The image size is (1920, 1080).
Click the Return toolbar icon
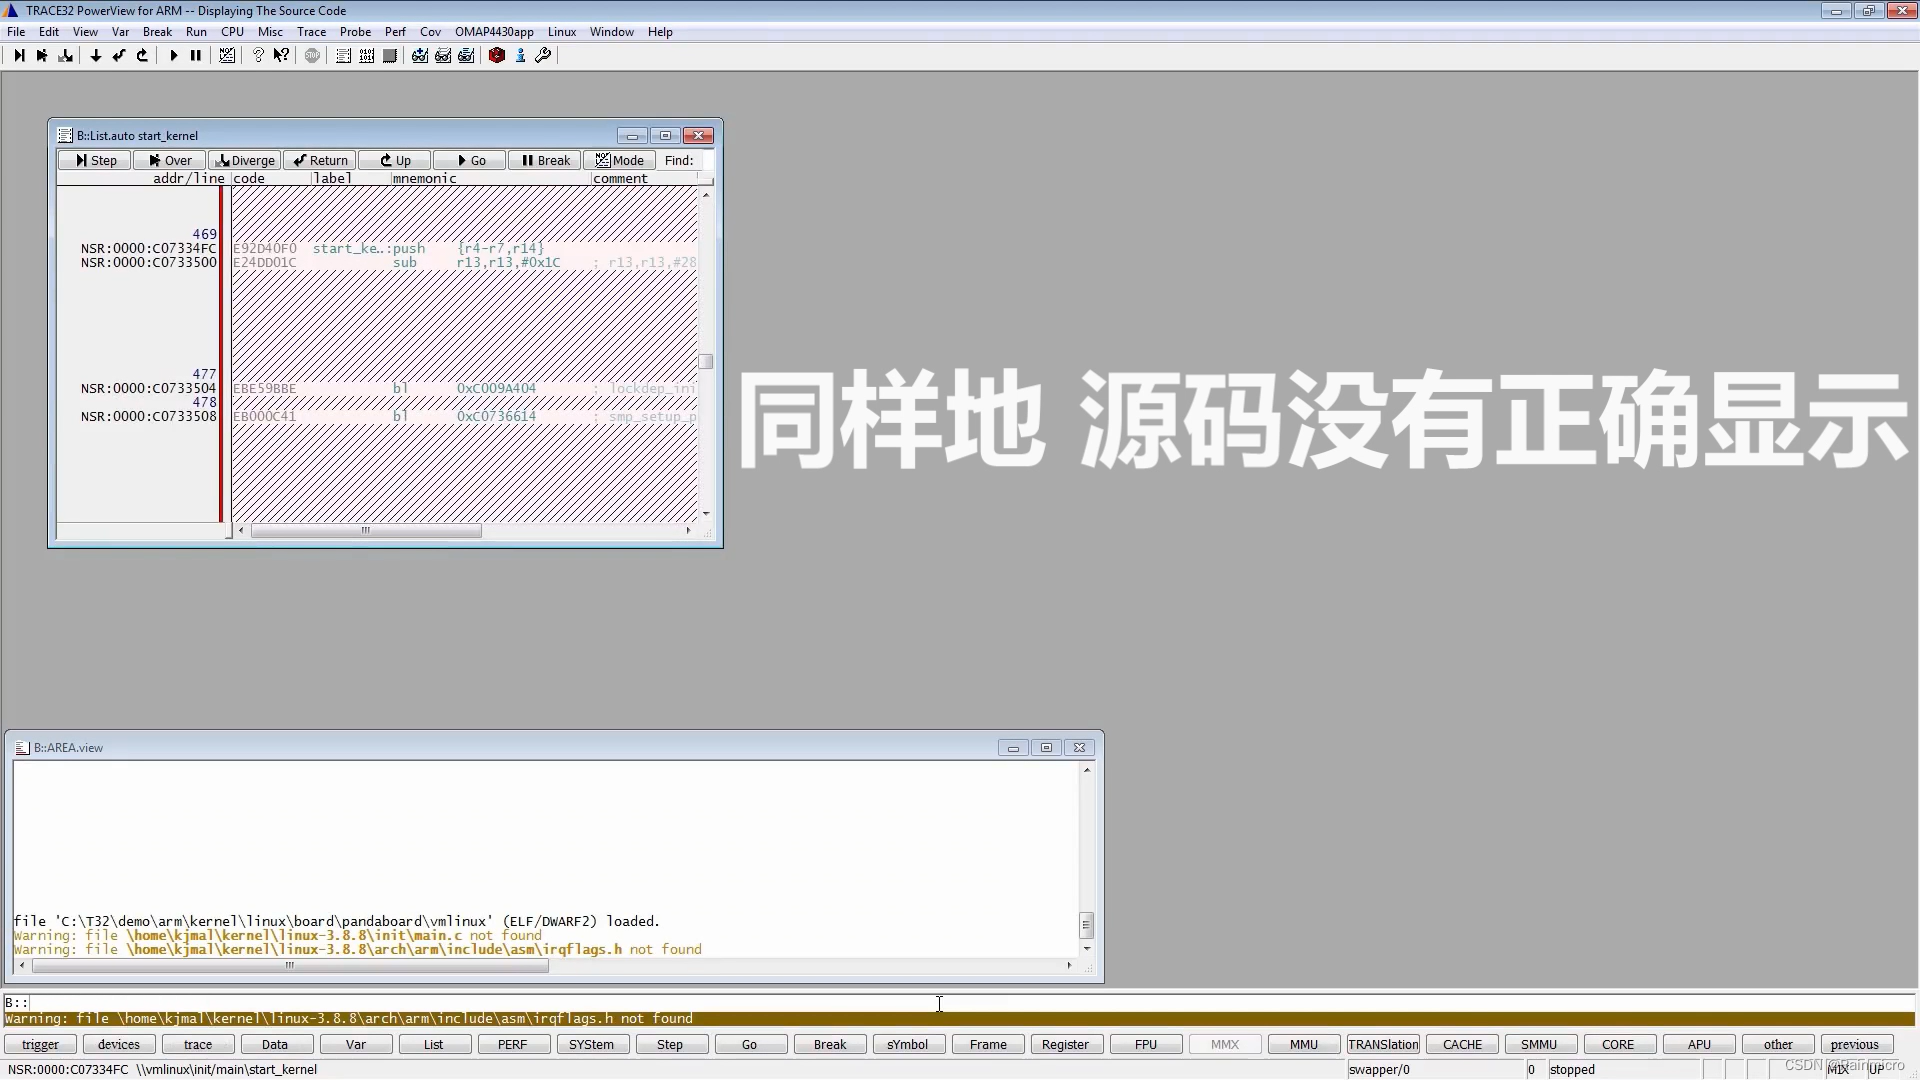[x=119, y=56]
